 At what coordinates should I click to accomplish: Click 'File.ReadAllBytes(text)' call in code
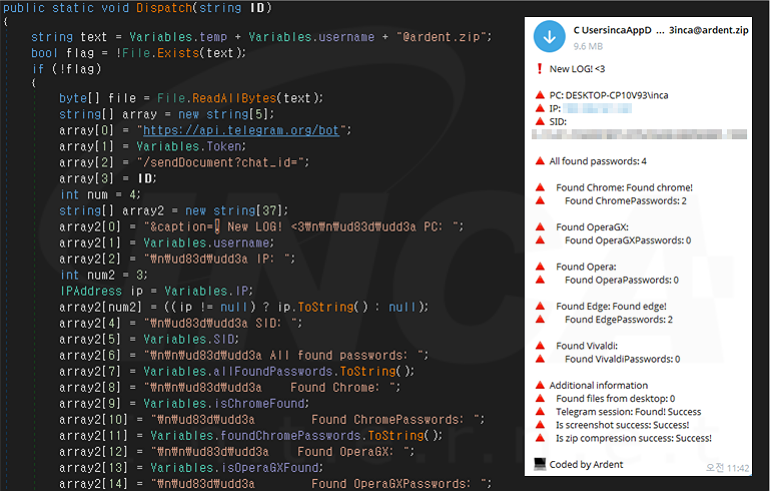(238, 98)
